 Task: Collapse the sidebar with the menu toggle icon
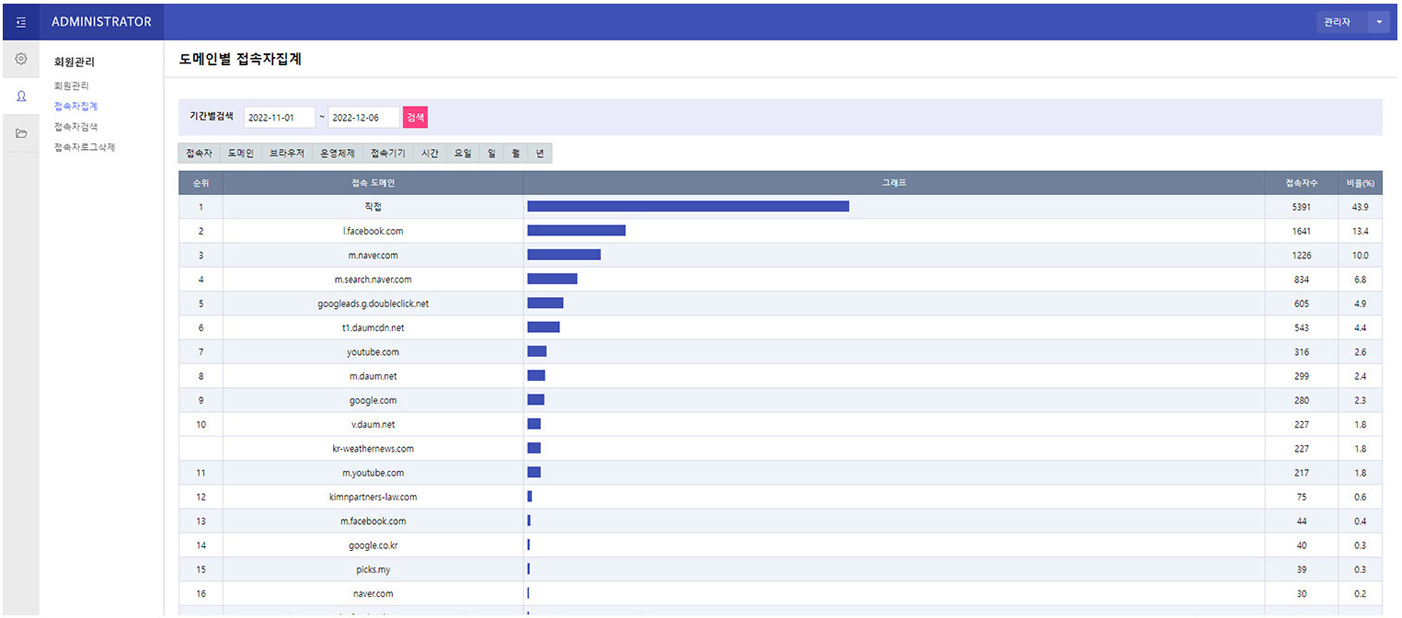(x=21, y=22)
